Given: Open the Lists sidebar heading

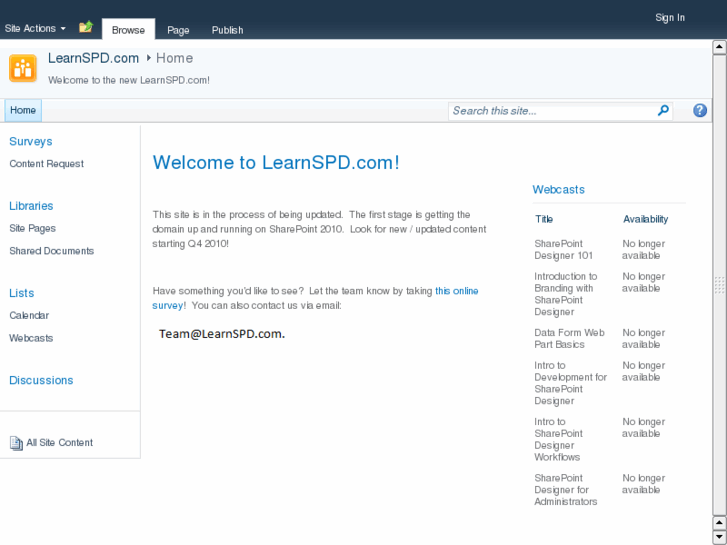Looking at the screenshot, I should [22, 293].
